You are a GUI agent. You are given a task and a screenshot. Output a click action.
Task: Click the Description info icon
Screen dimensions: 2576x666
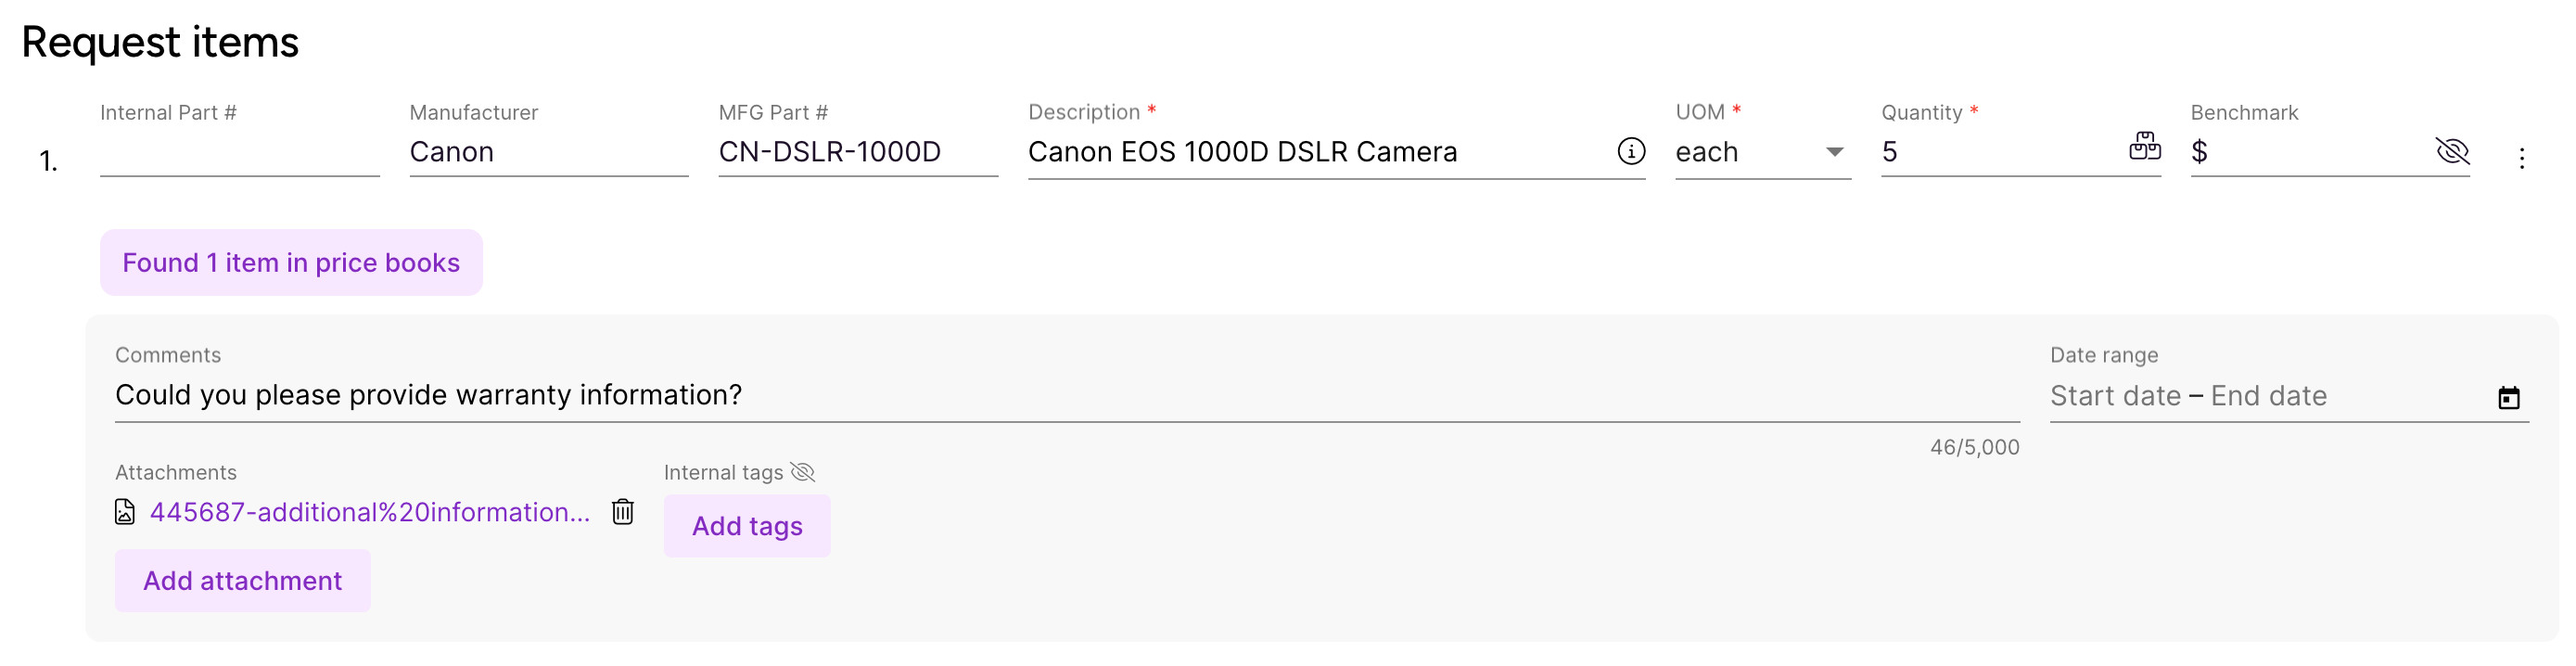(x=1631, y=151)
